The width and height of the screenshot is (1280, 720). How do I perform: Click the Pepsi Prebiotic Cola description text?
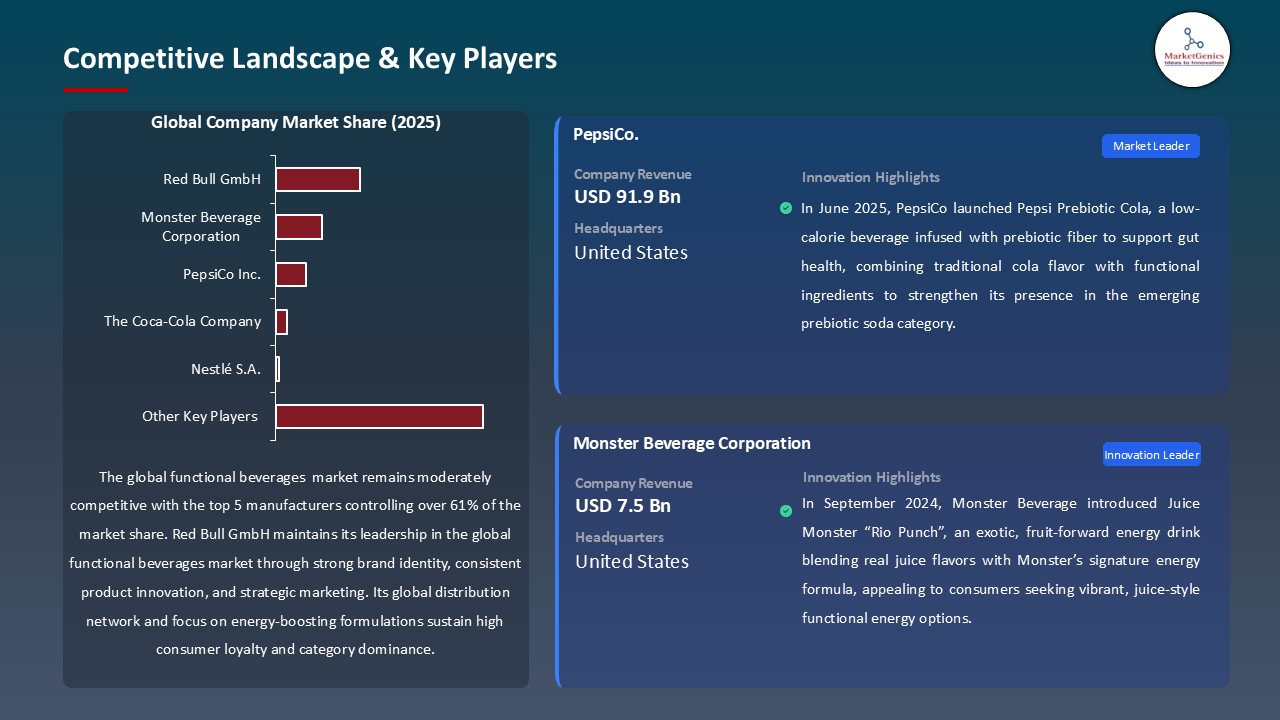(x=1000, y=266)
